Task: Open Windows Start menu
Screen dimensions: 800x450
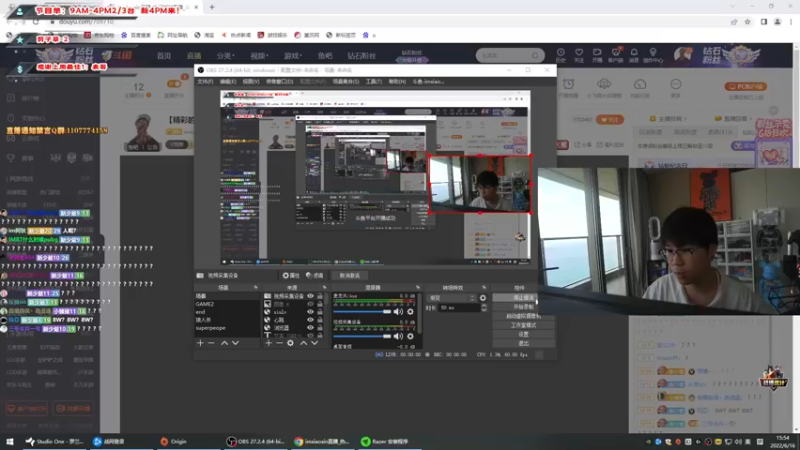Action: tap(10, 441)
